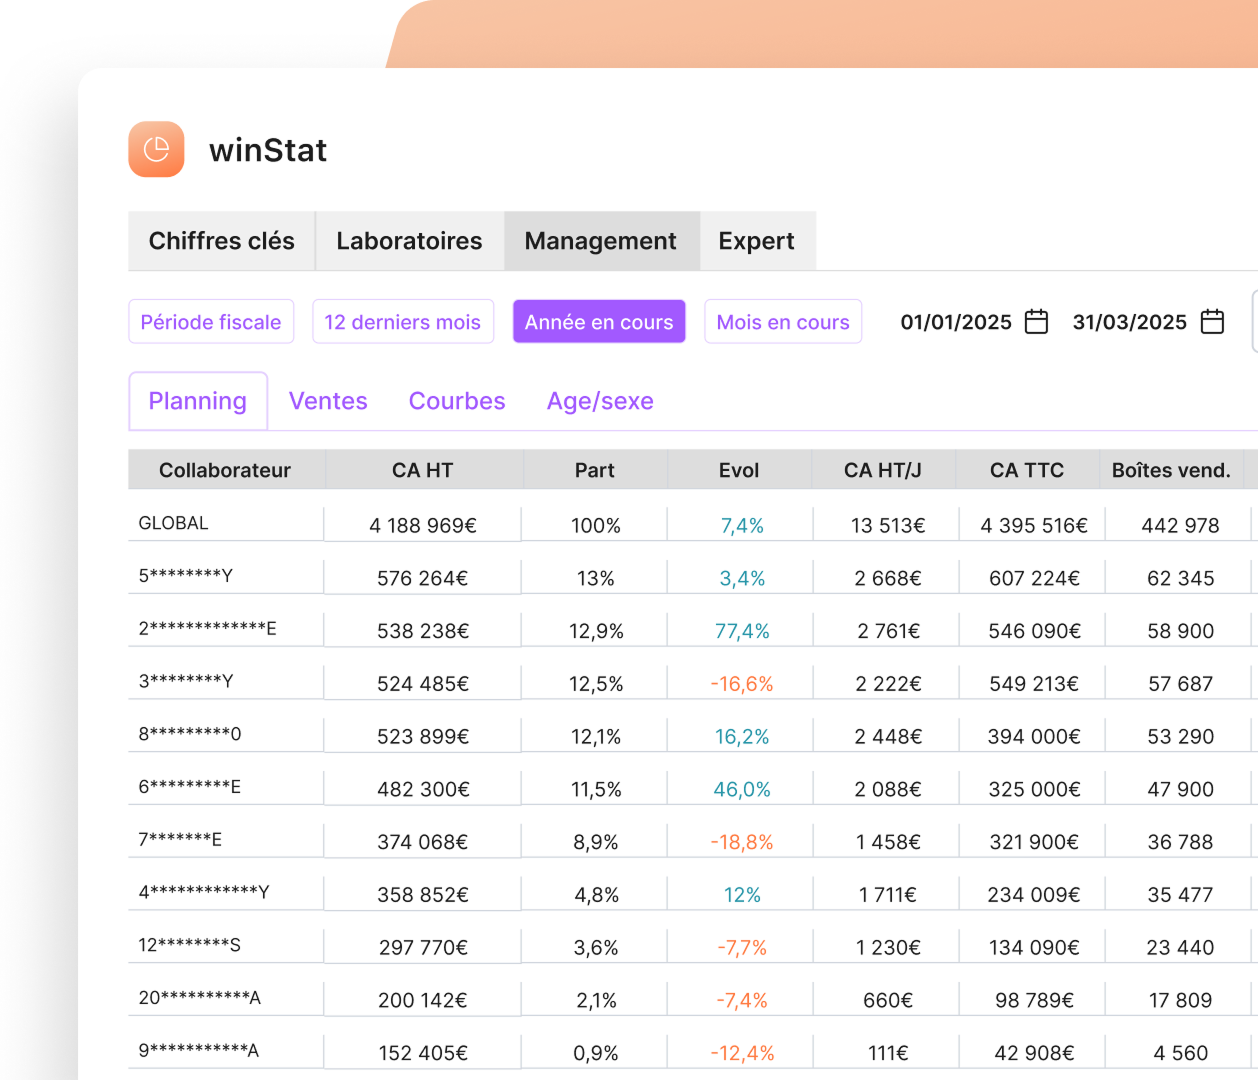
Task: Toggle the Année en cours filter
Action: click(x=598, y=322)
